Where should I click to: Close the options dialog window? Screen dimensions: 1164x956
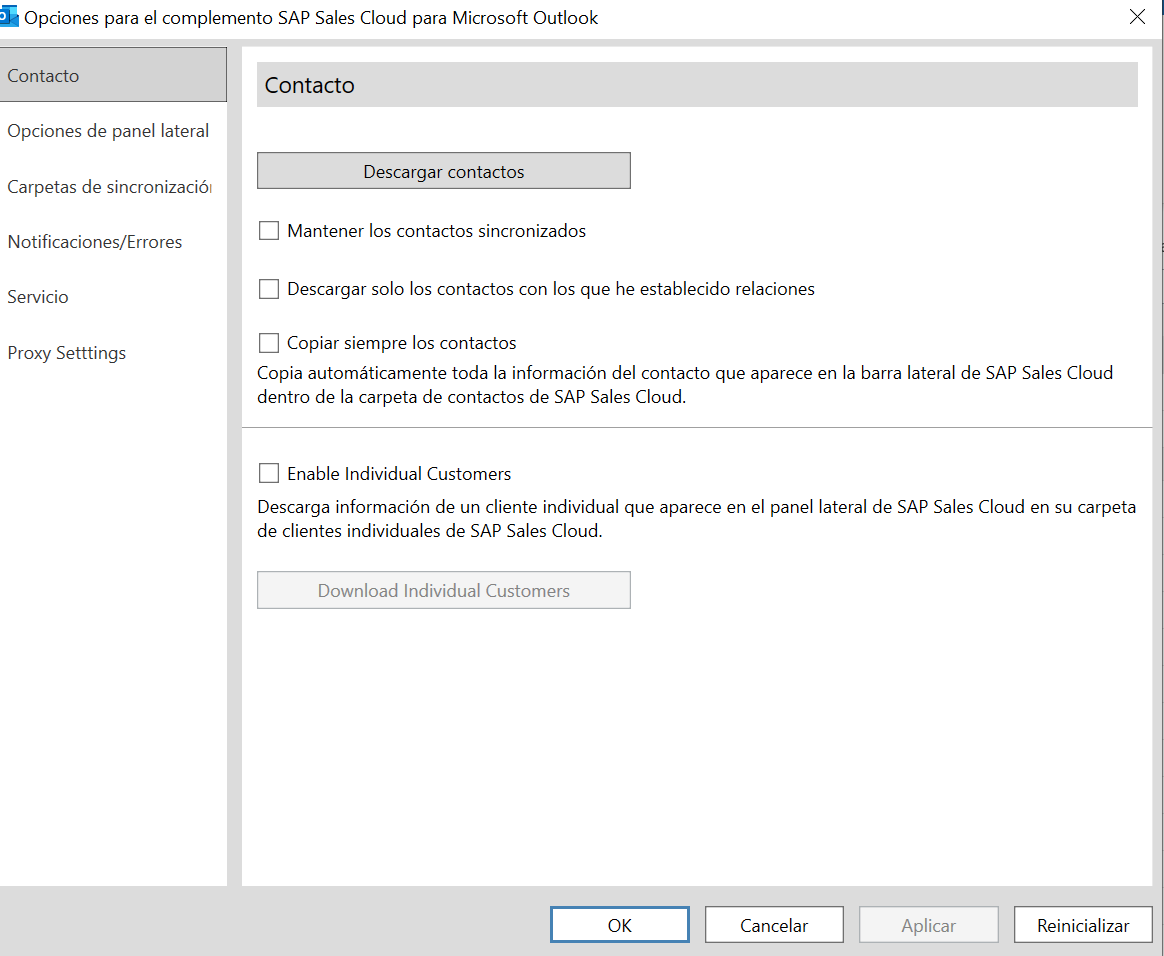click(x=1137, y=17)
